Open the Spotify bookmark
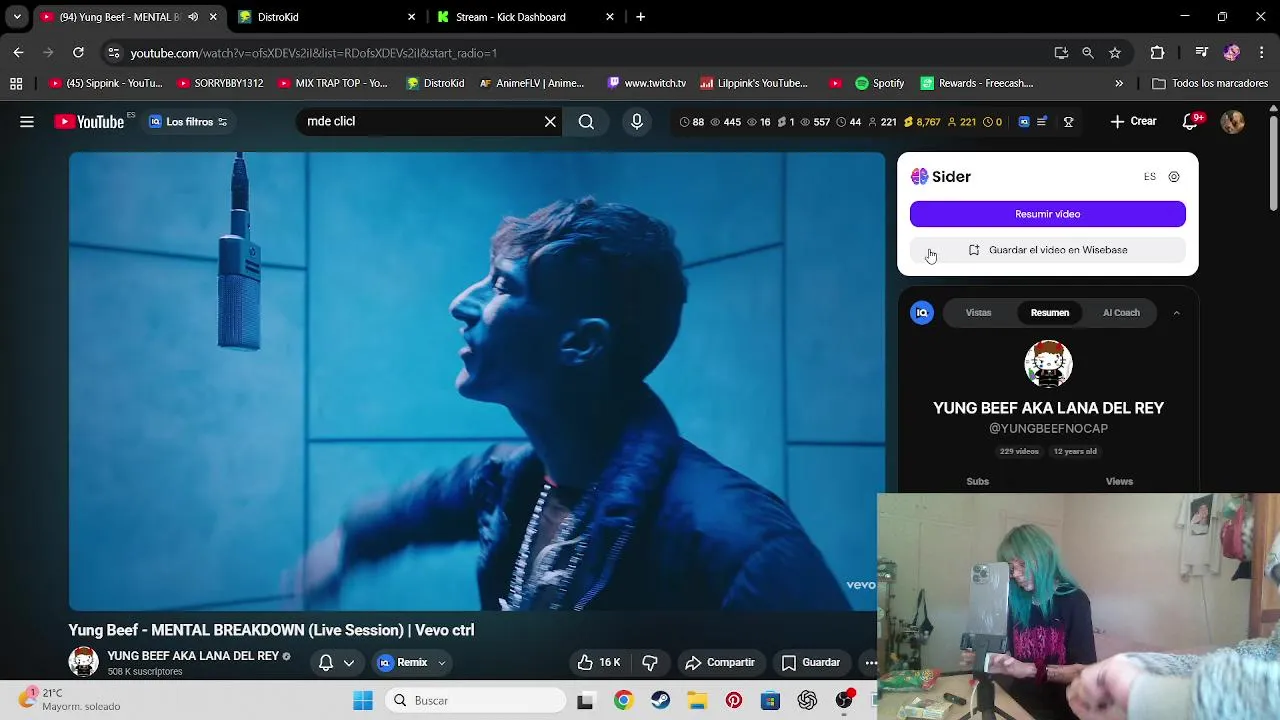The height and width of the screenshot is (720, 1280). point(880,83)
